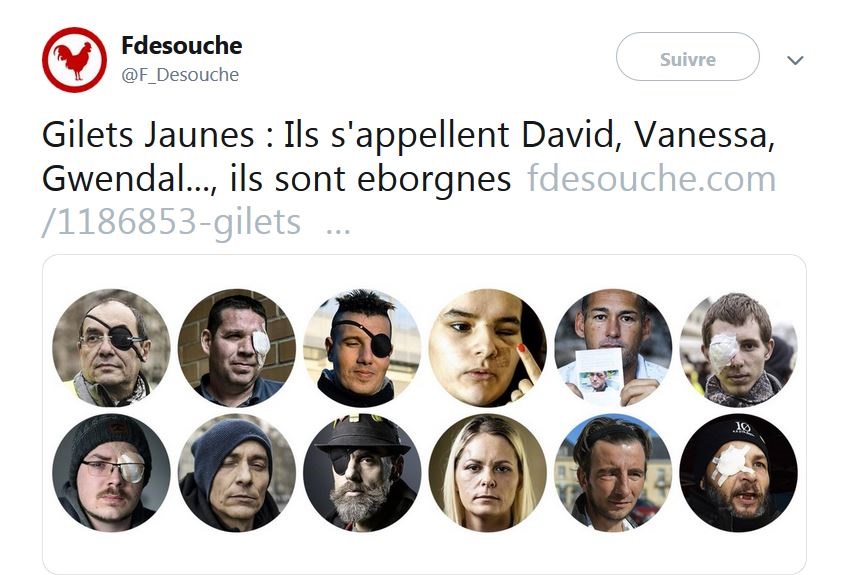Open portrait of man with glasses and black eye patch
The width and height of the screenshot is (849, 575).
coord(111,348)
